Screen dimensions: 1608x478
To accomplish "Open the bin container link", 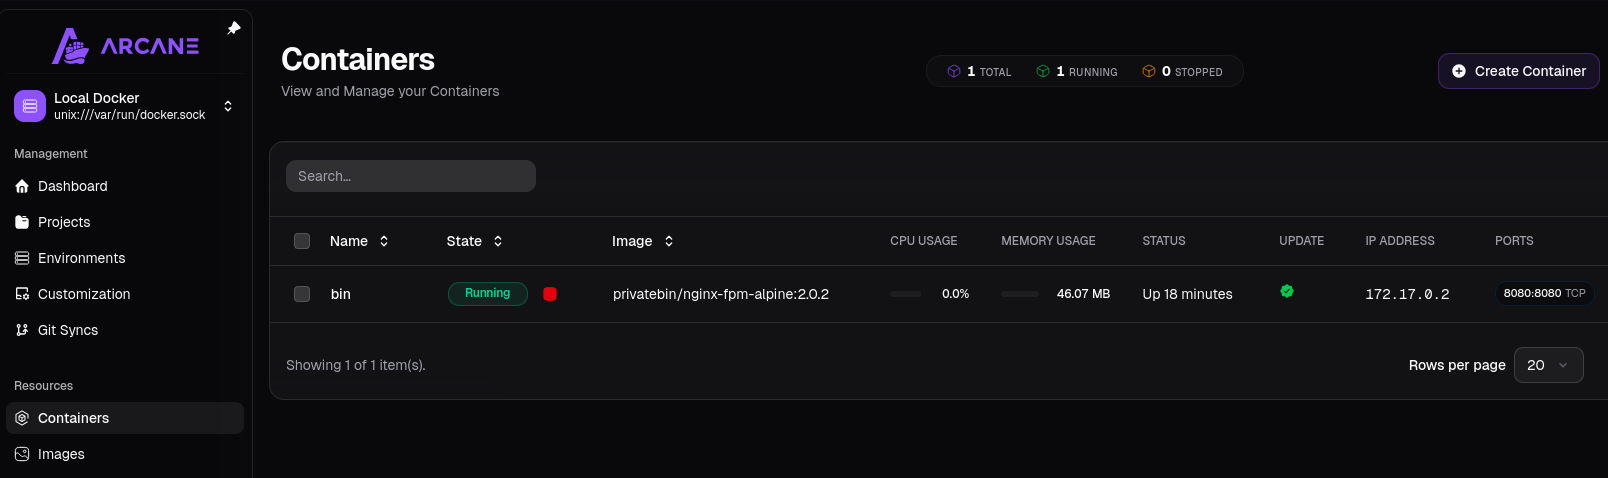I will pyautogui.click(x=341, y=294).
